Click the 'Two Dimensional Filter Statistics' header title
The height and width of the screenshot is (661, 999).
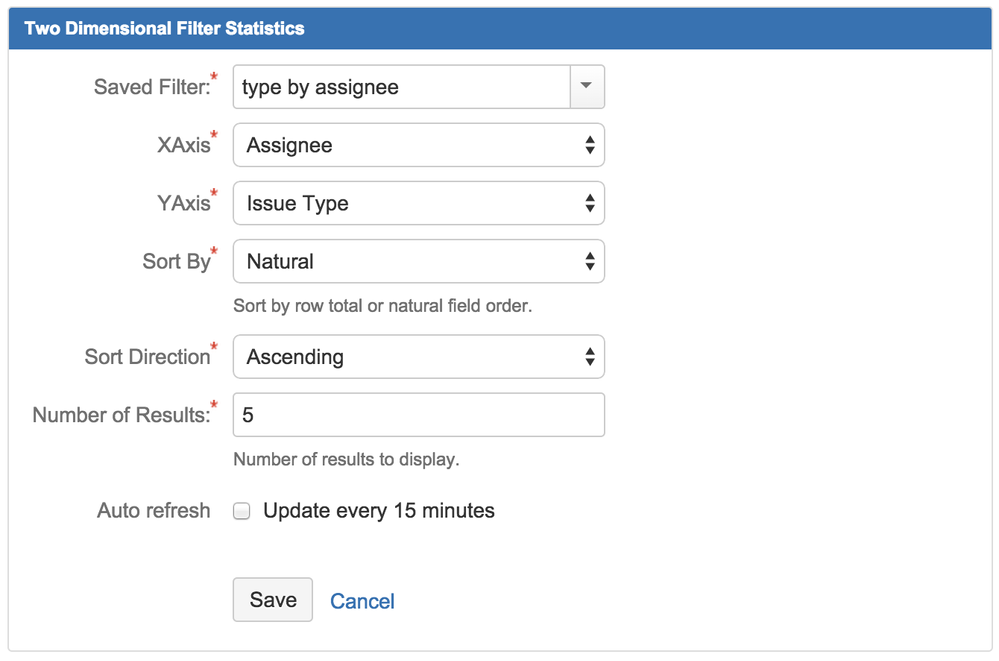pyautogui.click(x=164, y=28)
